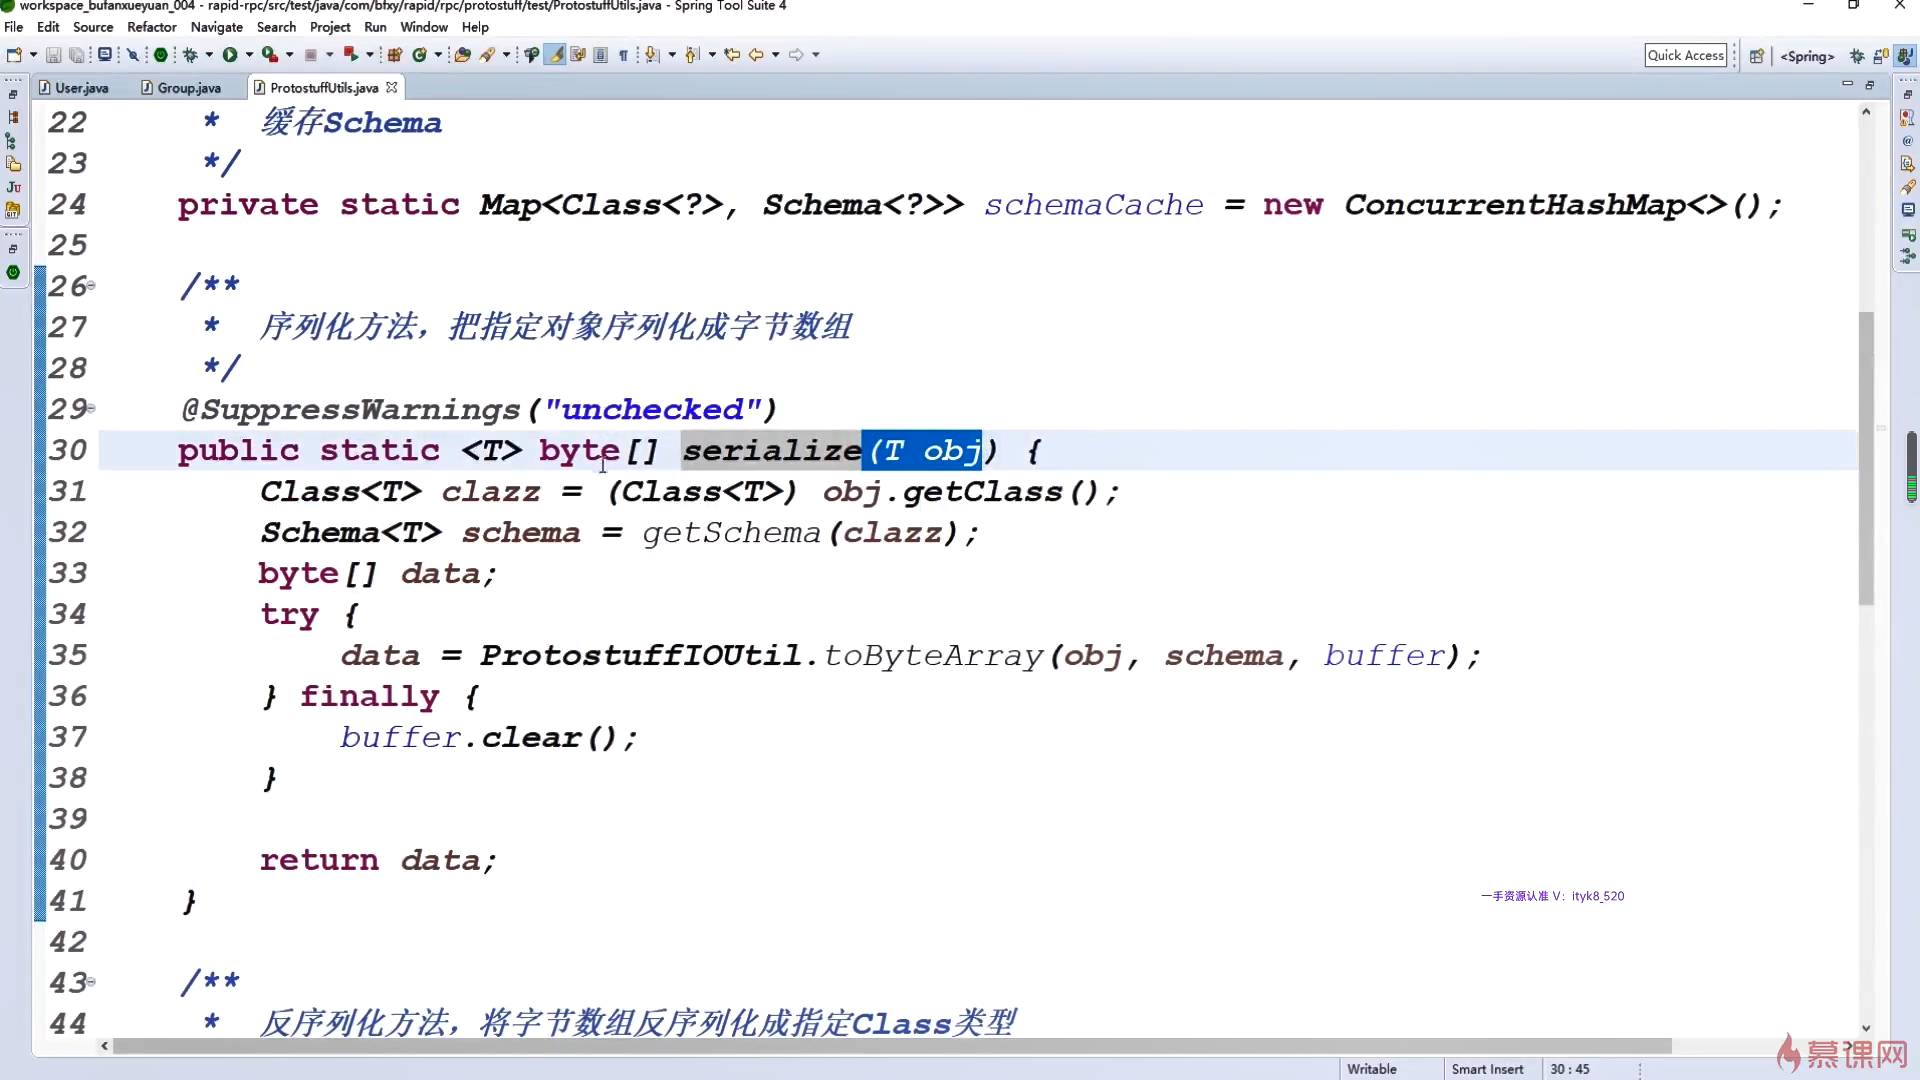Image resolution: width=1920 pixels, height=1080 pixels.
Task: Switch to the Group.java tab
Action: tap(188, 88)
